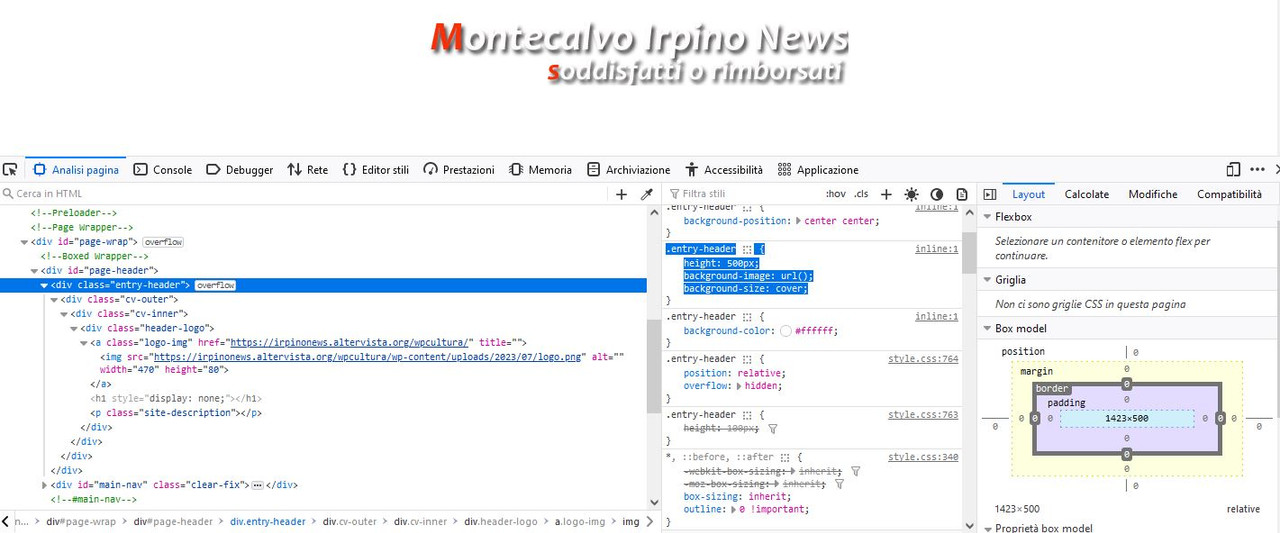Switch to Compatibilità sidebar tab
This screenshot has width=1280, height=533.
point(1229,194)
